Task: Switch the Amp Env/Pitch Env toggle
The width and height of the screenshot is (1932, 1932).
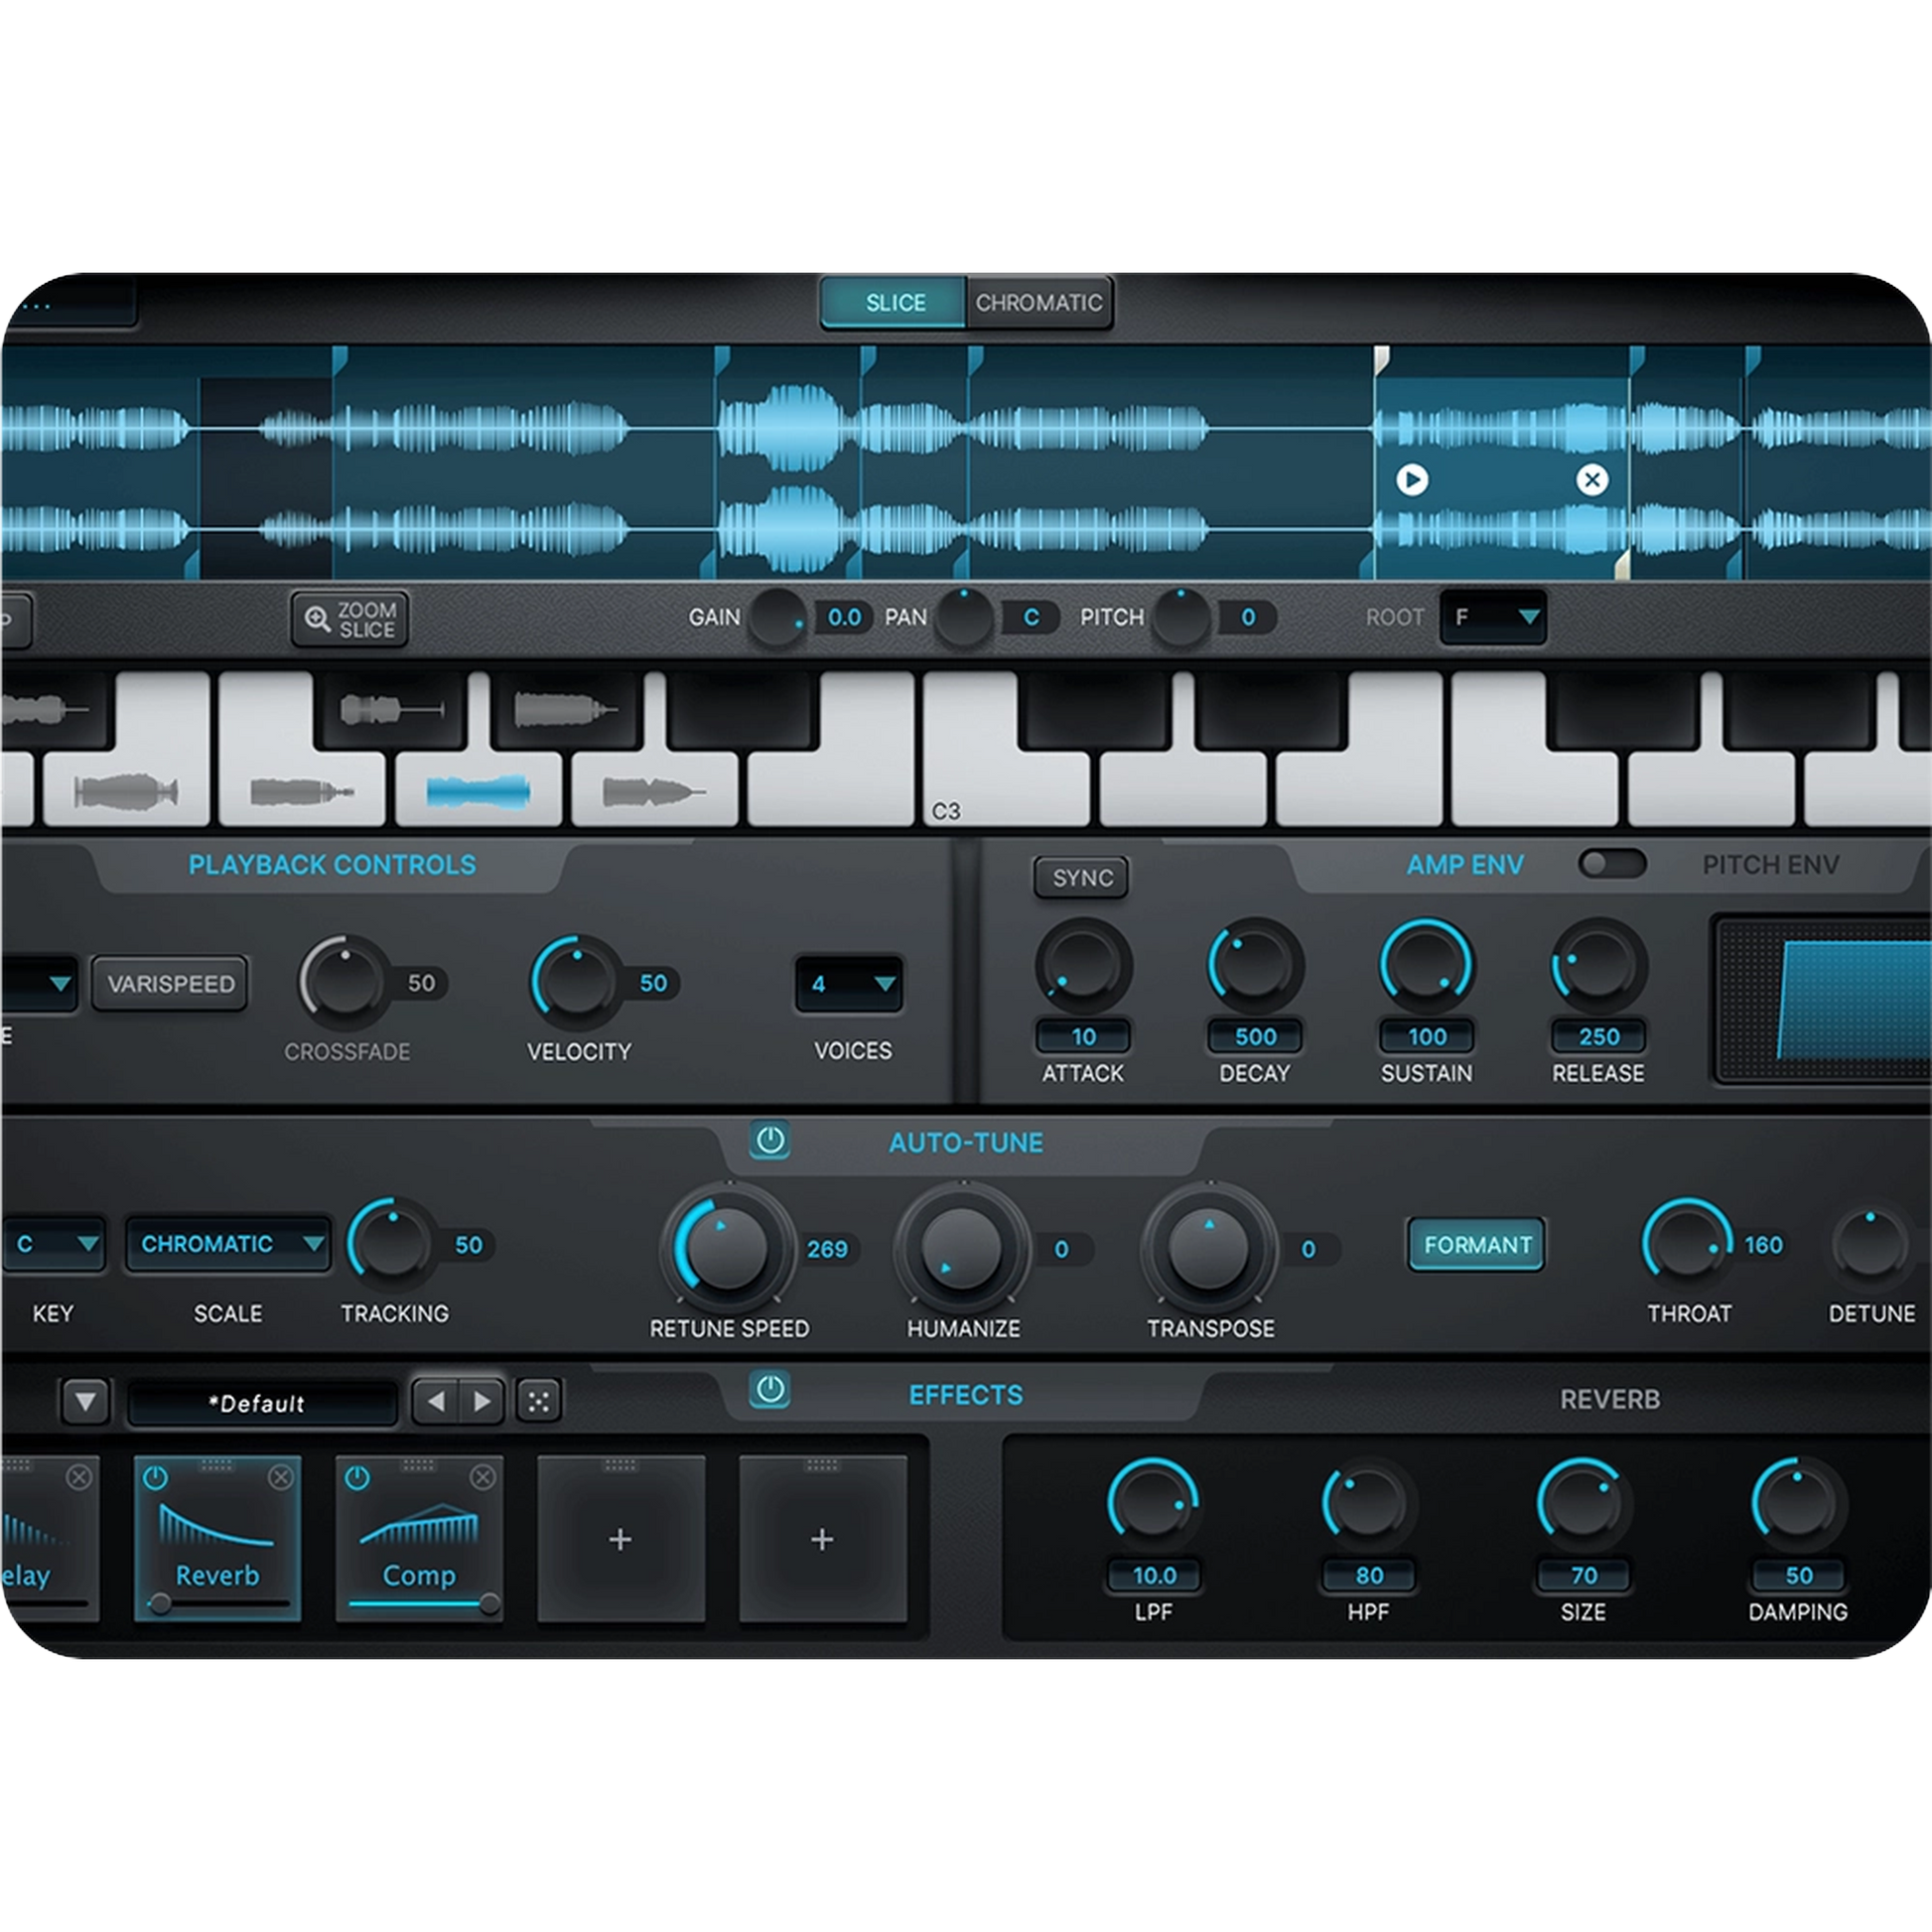Action: pyautogui.click(x=1611, y=863)
